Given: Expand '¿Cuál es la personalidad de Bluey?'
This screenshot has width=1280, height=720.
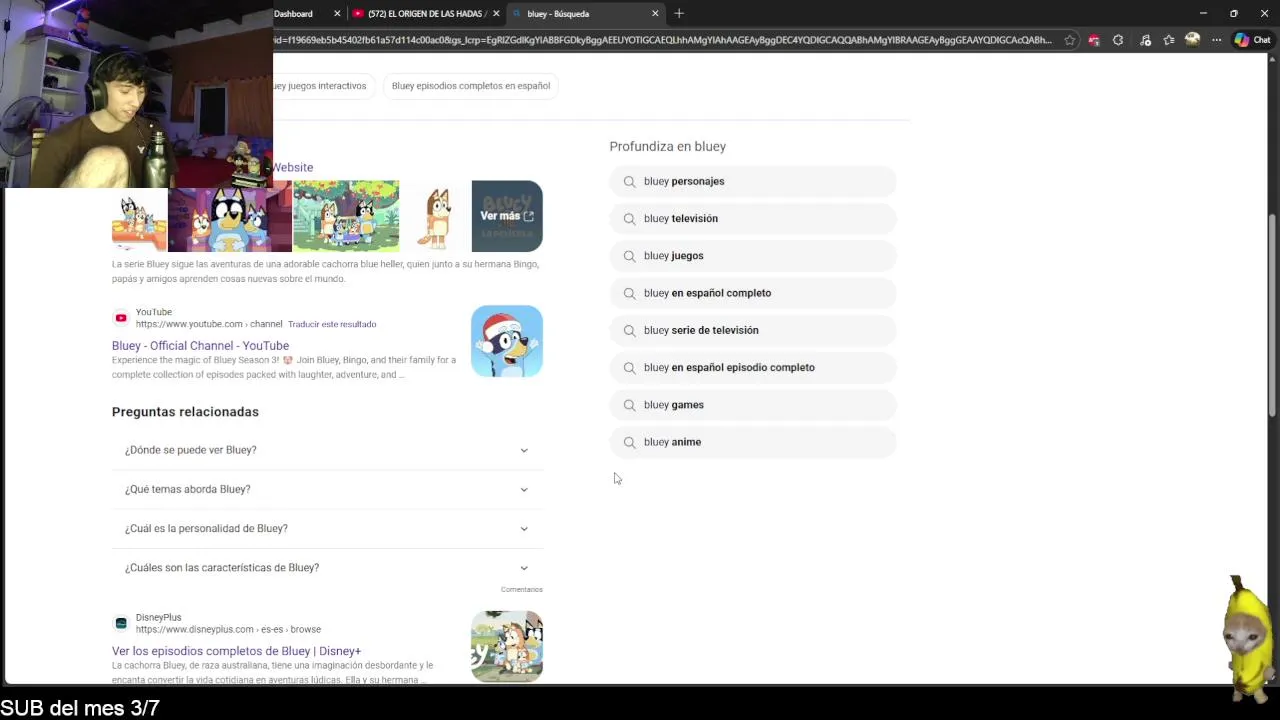Looking at the screenshot, I should tap(327, 528).
